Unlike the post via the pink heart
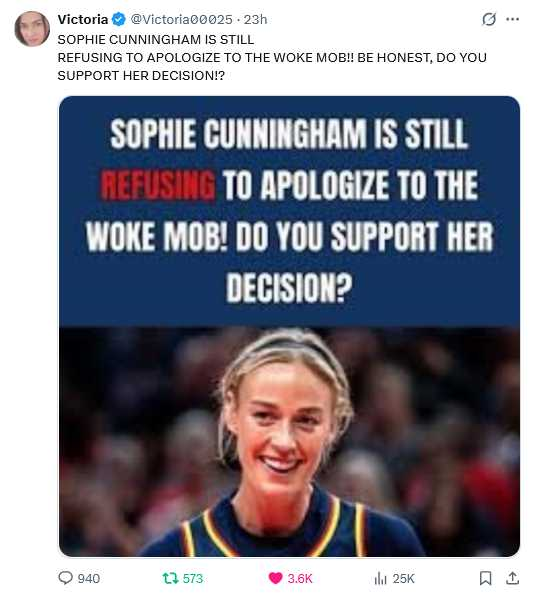Screen dimensions: 535x598 coord(275,579)
